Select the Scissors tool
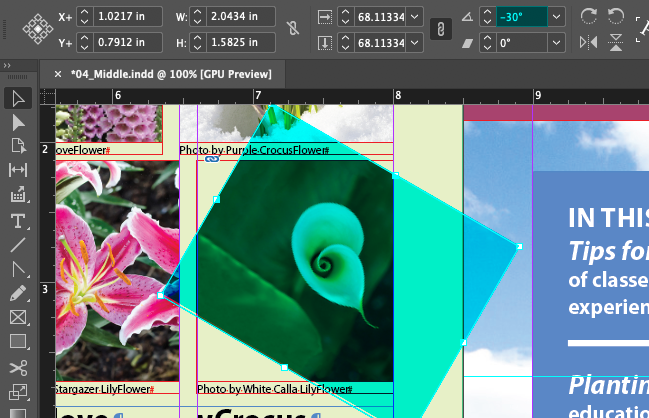This screenshot has width=649, height=418. (18, 368)
